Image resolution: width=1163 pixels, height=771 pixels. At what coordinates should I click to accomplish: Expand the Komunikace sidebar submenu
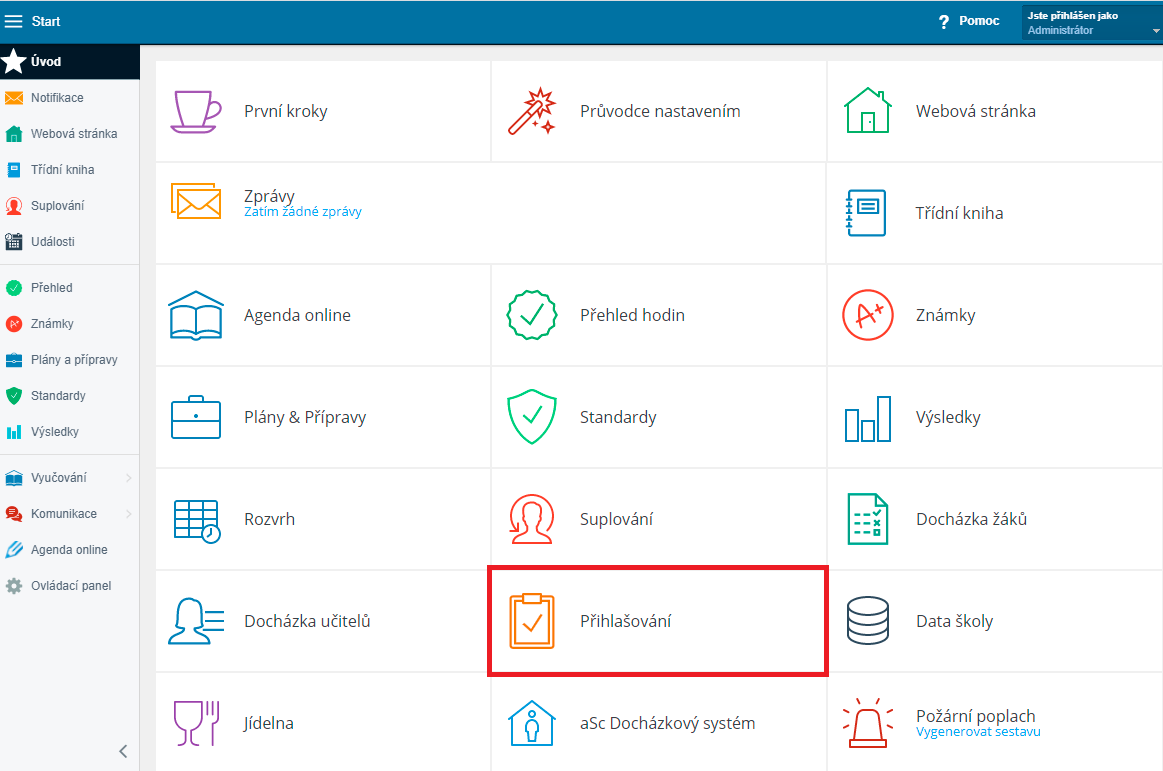point(128,514)
